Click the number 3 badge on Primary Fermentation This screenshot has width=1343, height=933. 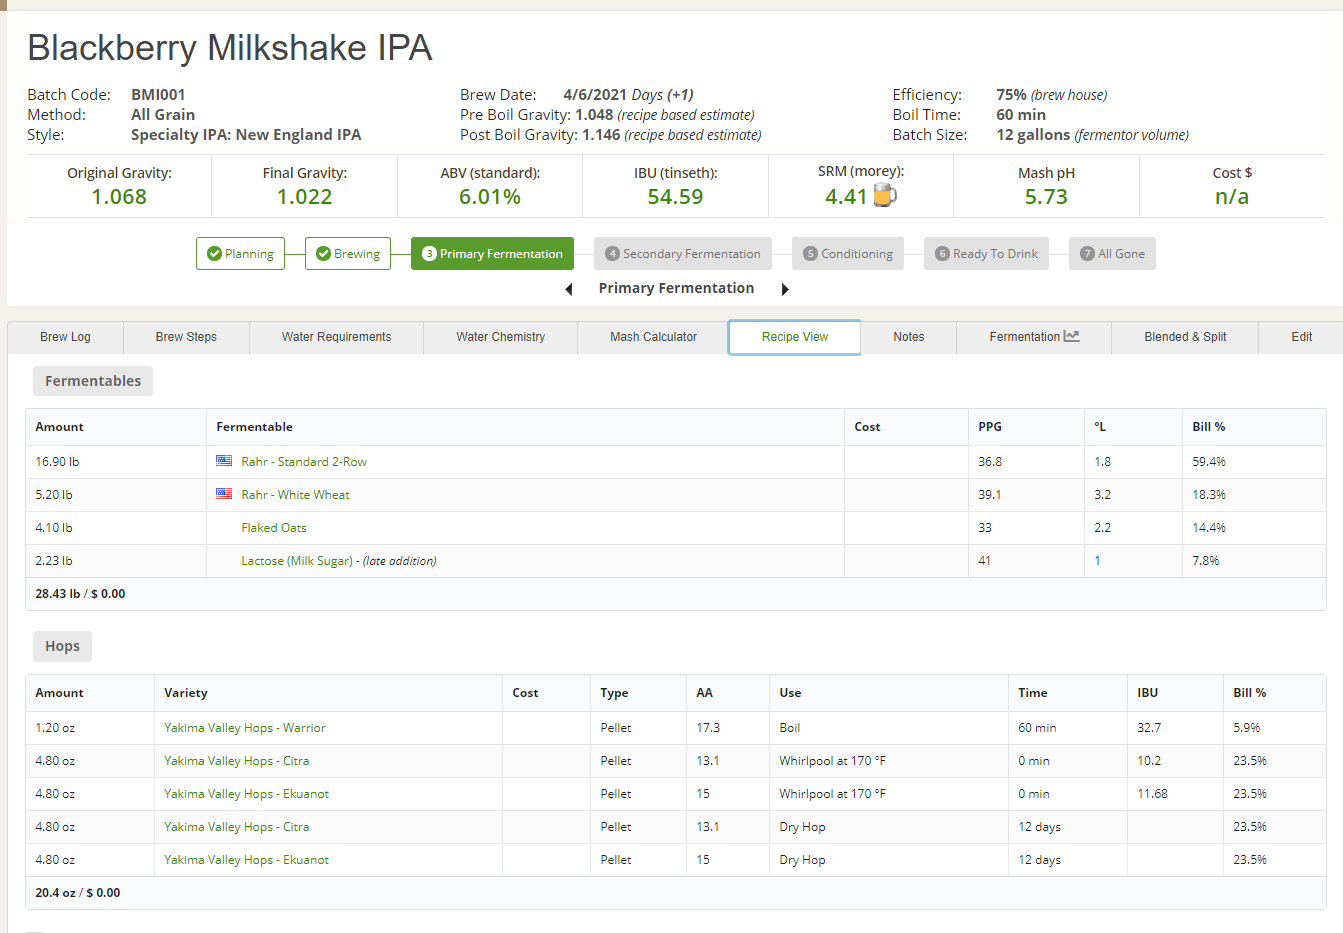tap(429, 254)
